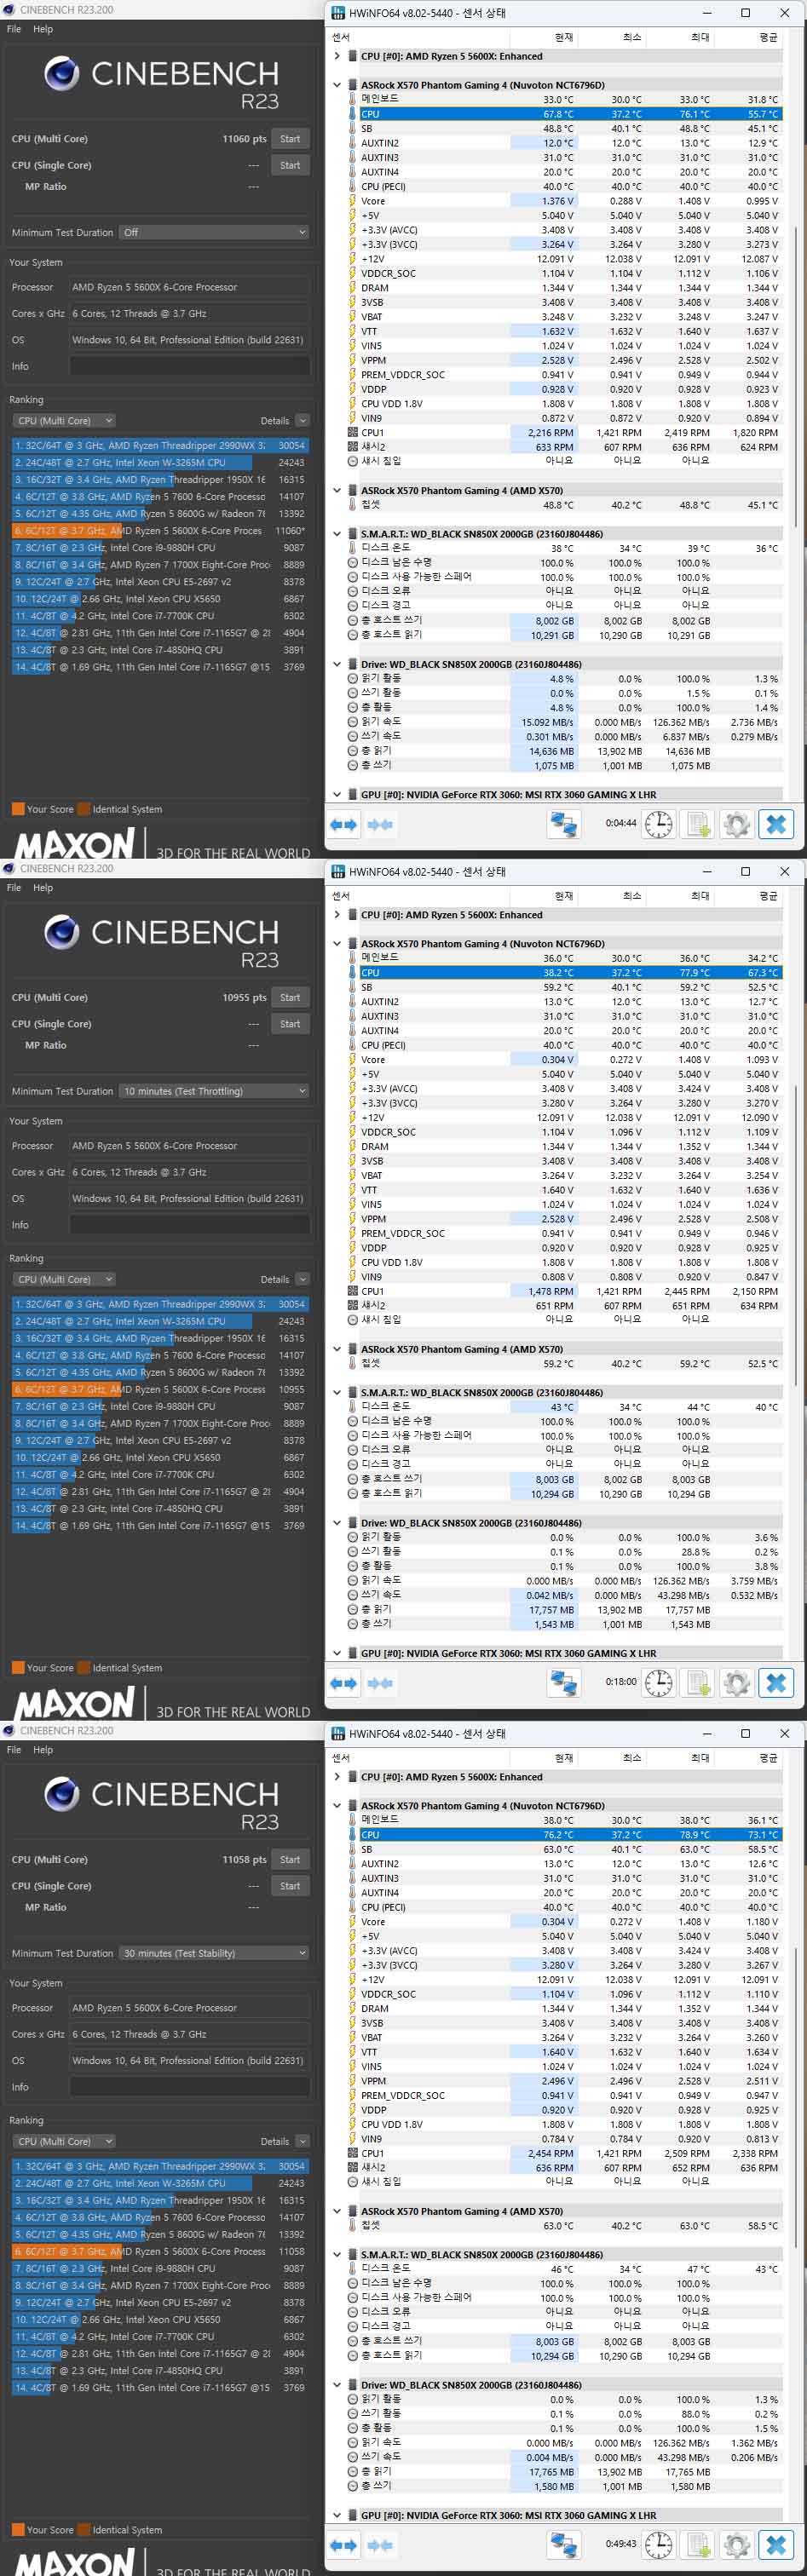Open dropdown showing 30 minutes (Test Stability)

tap(214, 1953)
